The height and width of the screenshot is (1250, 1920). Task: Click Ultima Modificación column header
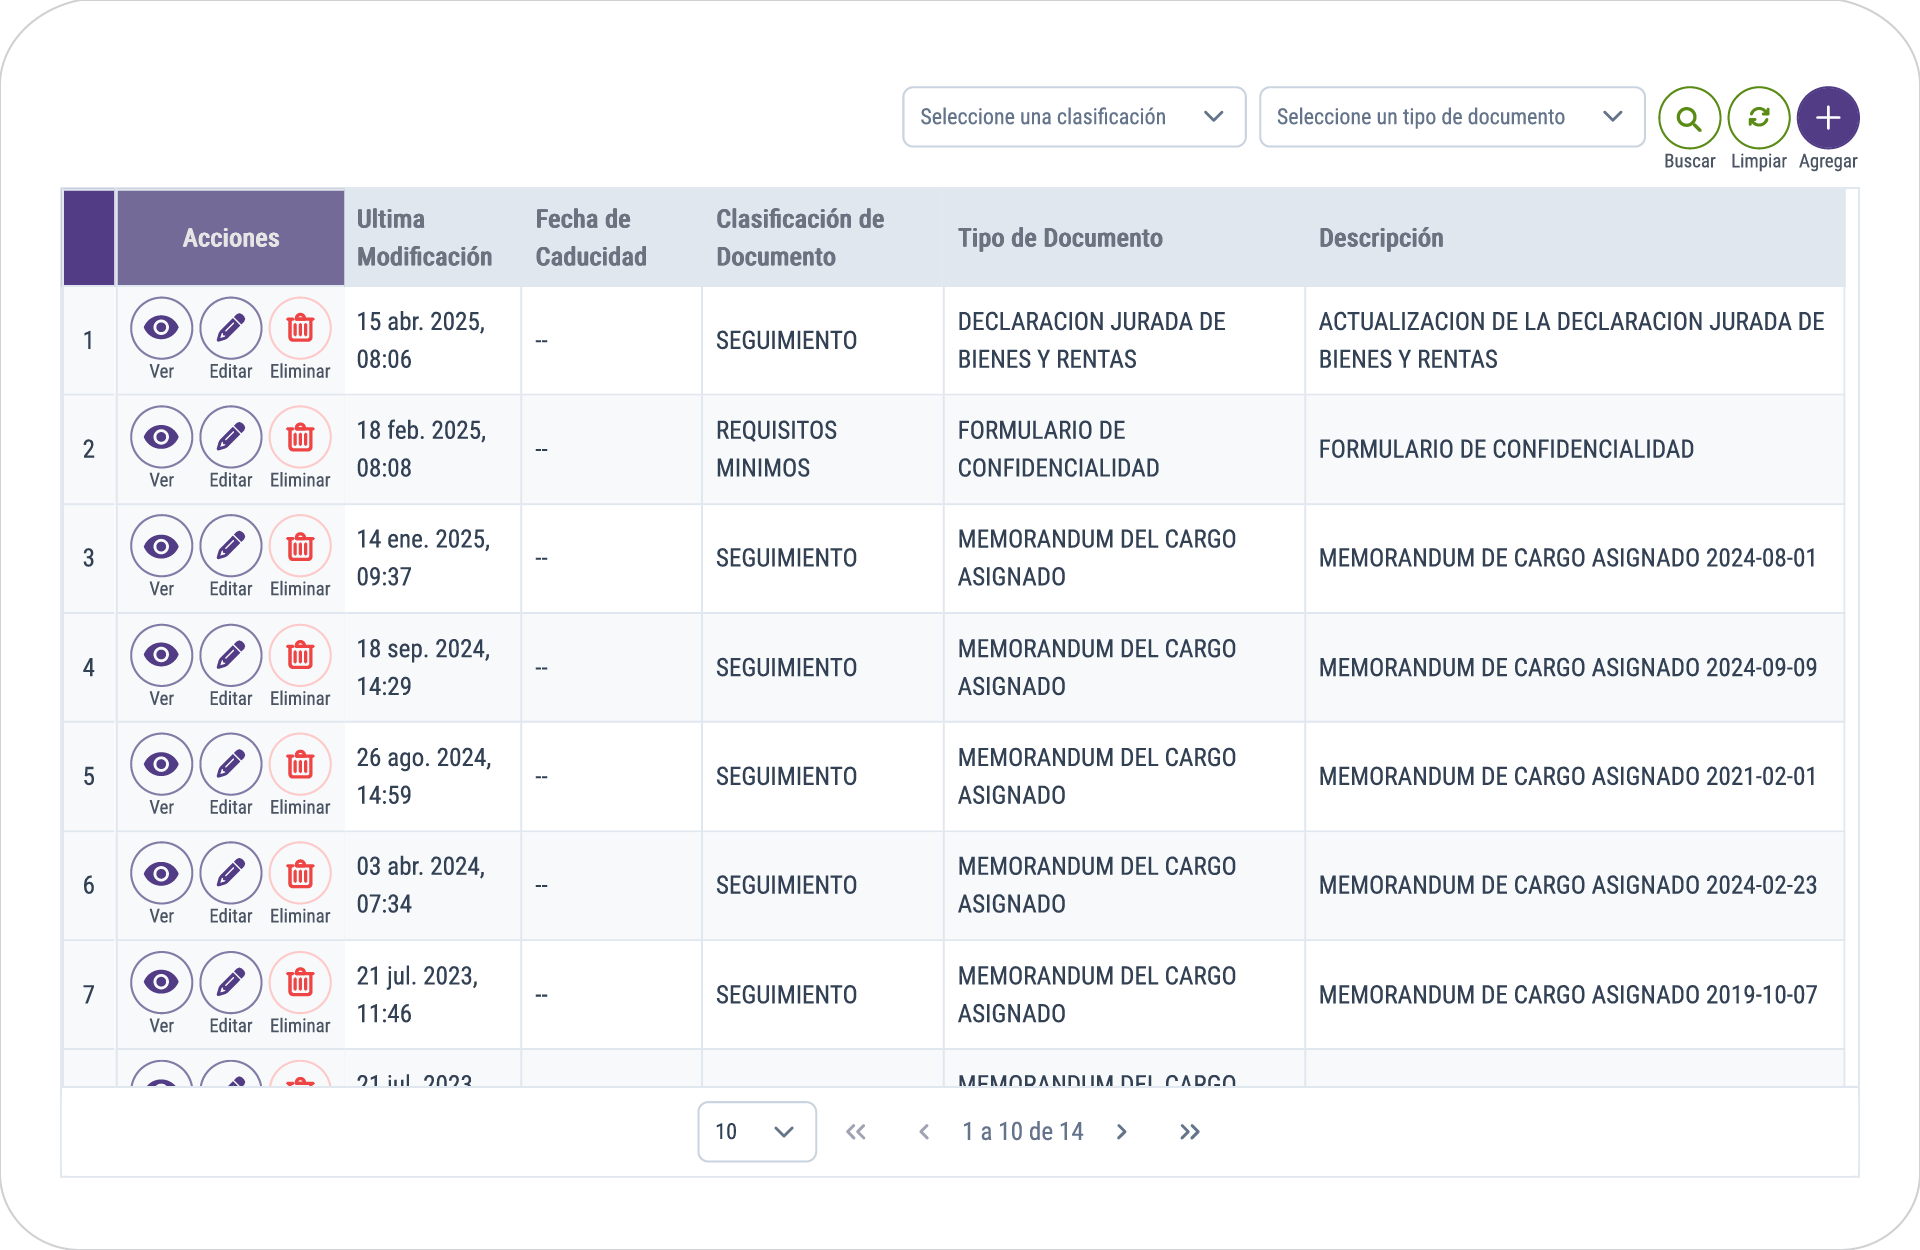point(424,238)
